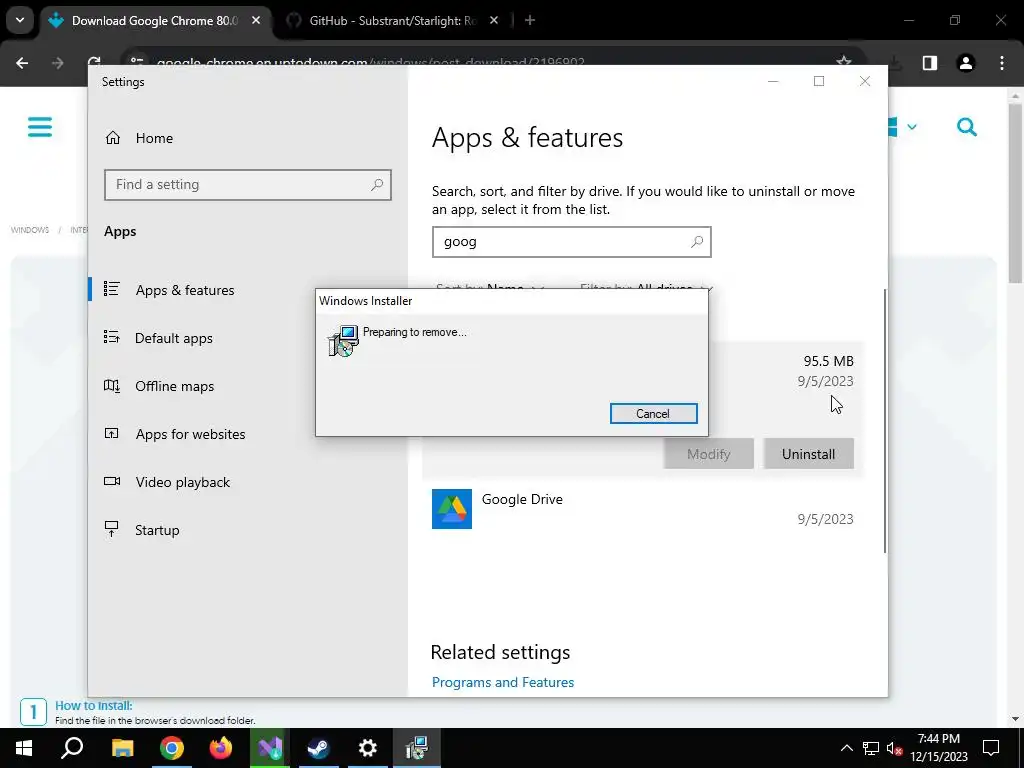This screenshot has height=768, width=1024.
Task: Go to Settings Home
Action: [x=154, y=138]
